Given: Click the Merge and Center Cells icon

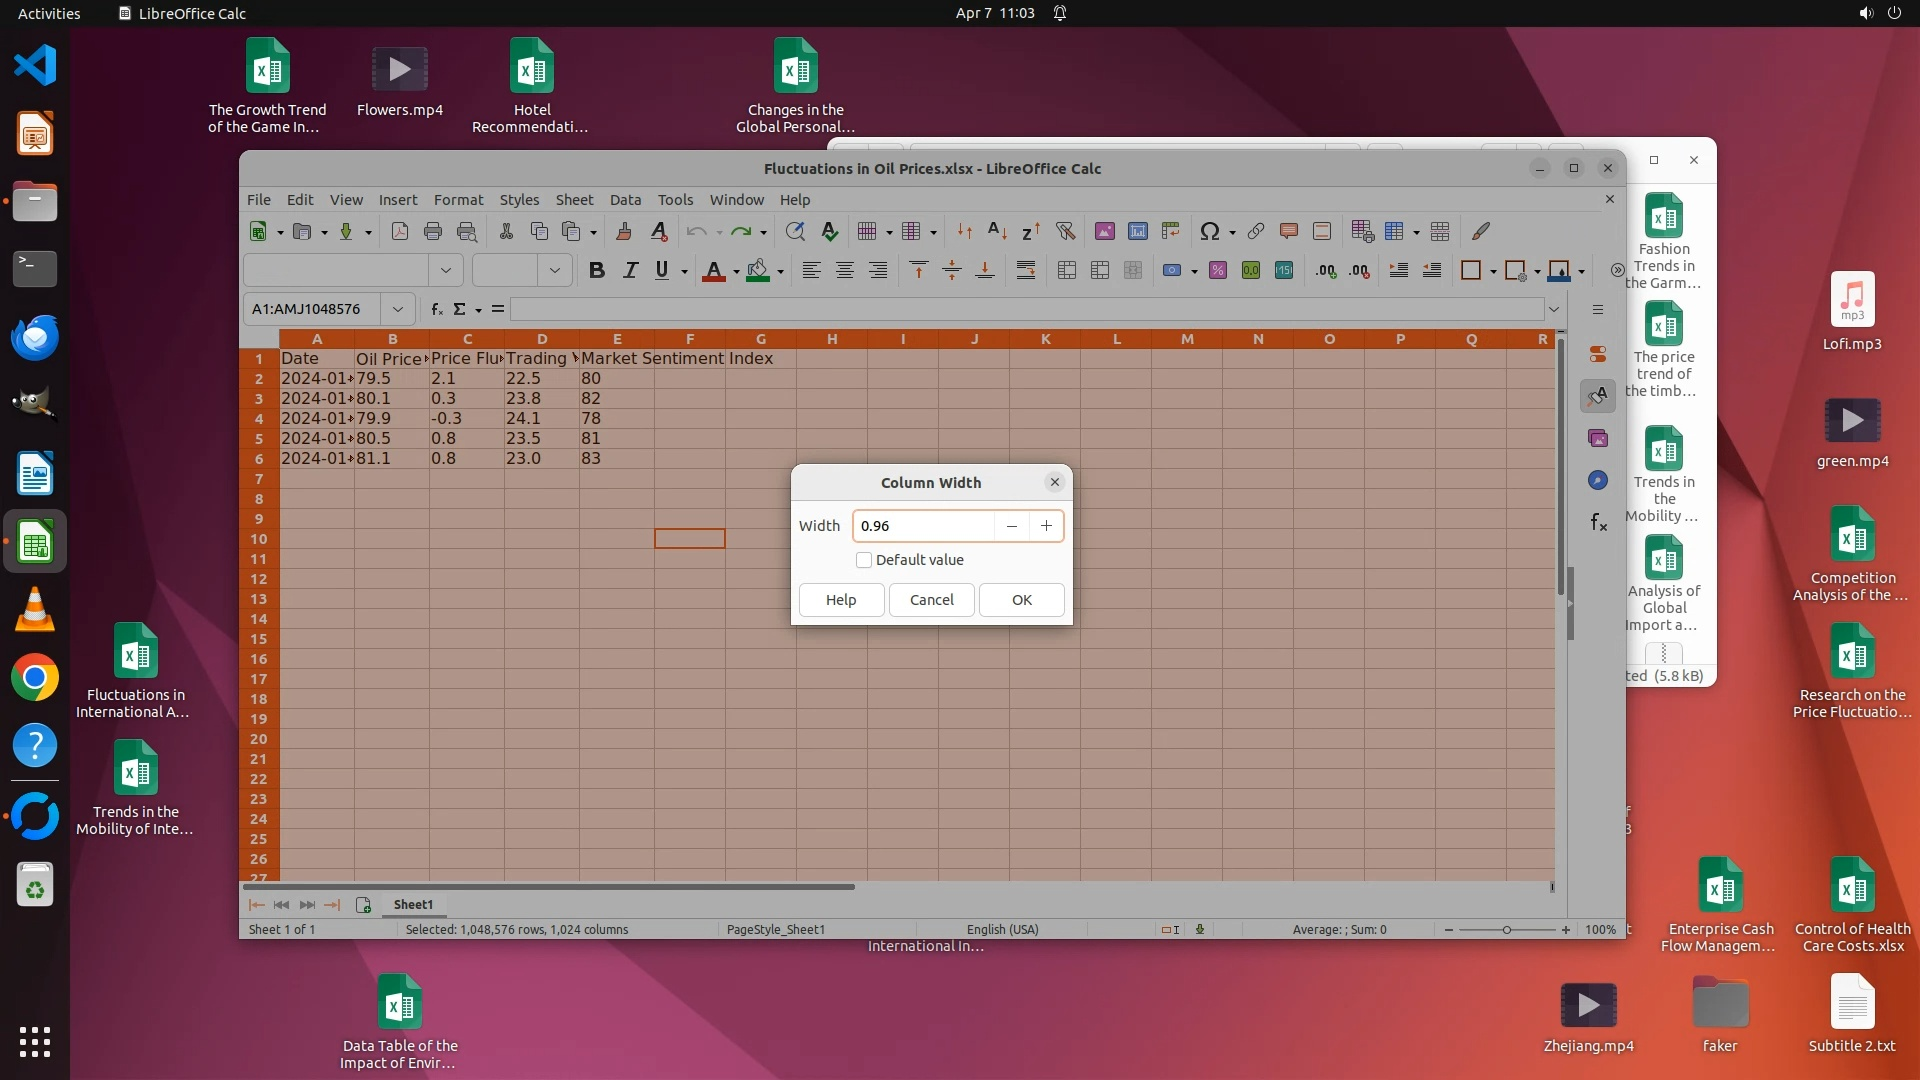Looking at the screenshot, I should click(1067, 270).
